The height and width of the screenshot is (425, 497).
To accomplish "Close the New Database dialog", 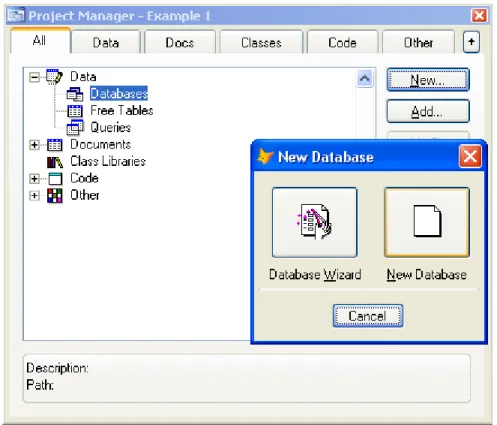I will [x=470, y=156].
